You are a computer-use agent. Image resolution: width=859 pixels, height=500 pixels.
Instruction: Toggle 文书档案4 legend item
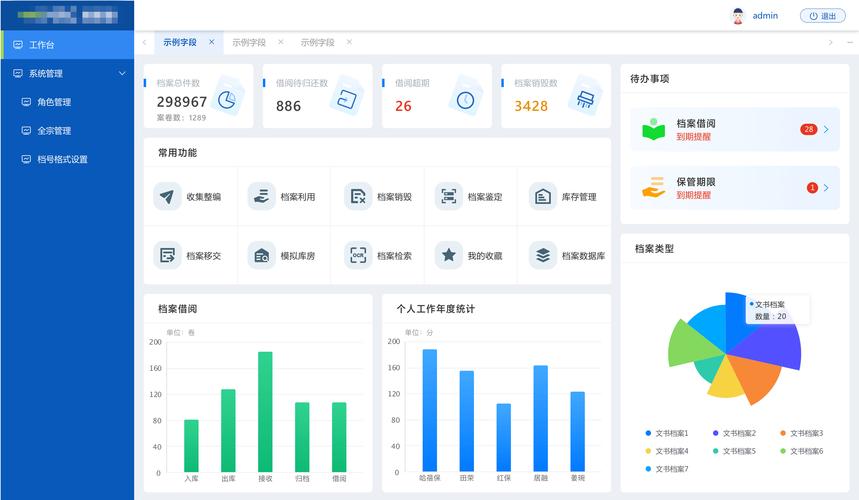tap(667, 451)
